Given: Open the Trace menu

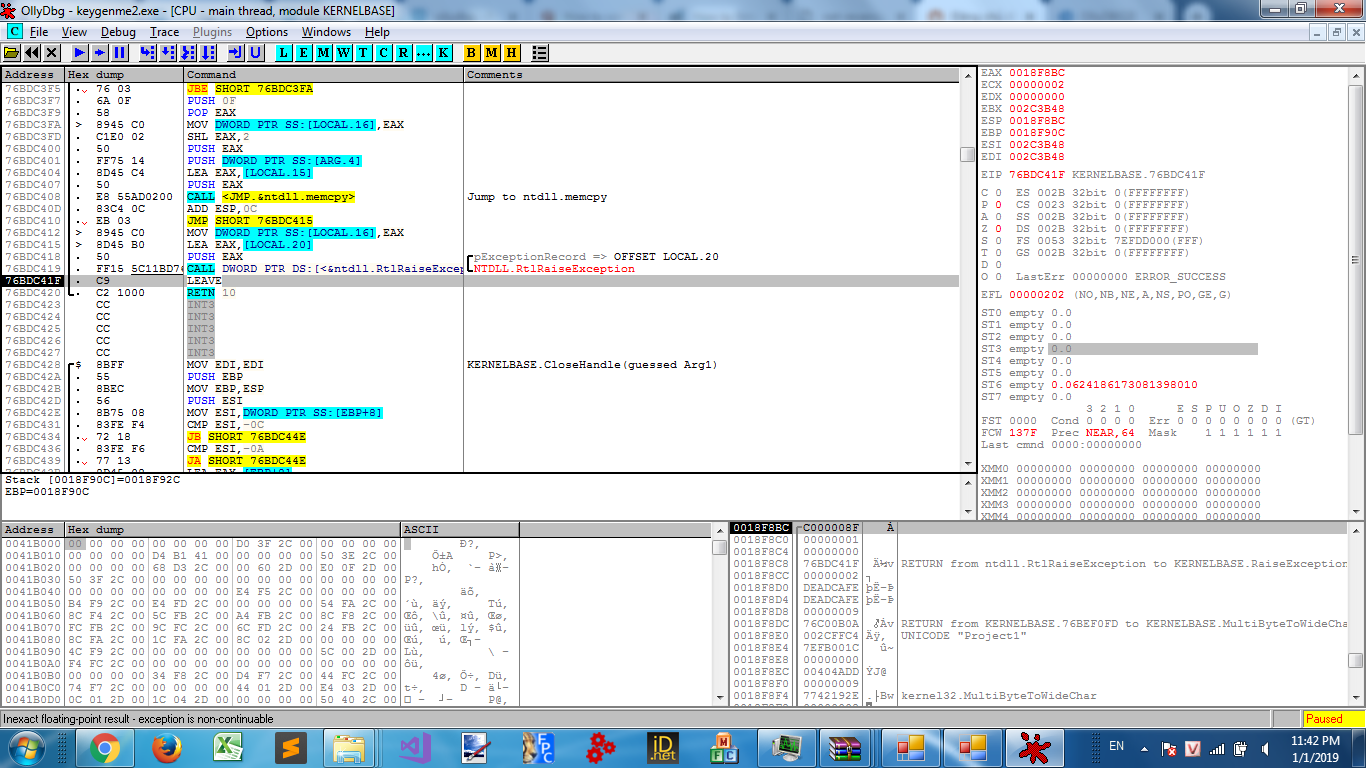Looking at the screenshot, I should 164,32.
